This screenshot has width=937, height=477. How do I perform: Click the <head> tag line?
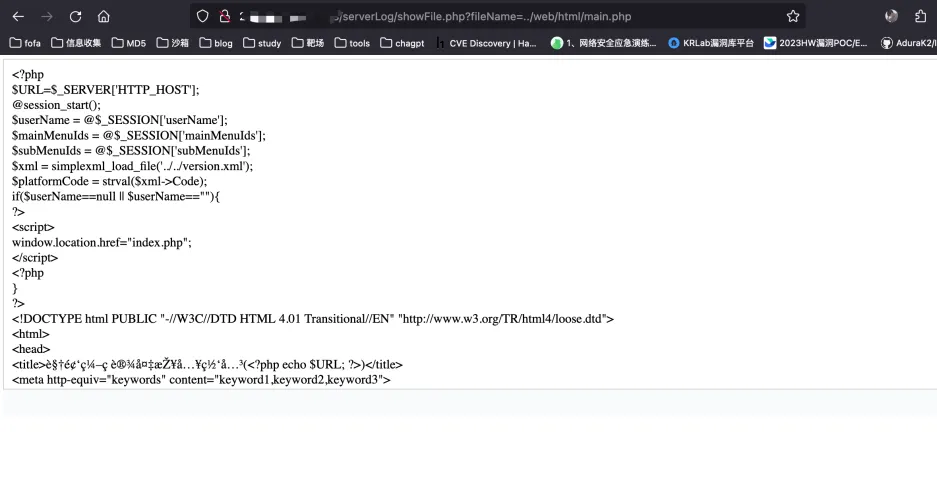click(31, 349)
